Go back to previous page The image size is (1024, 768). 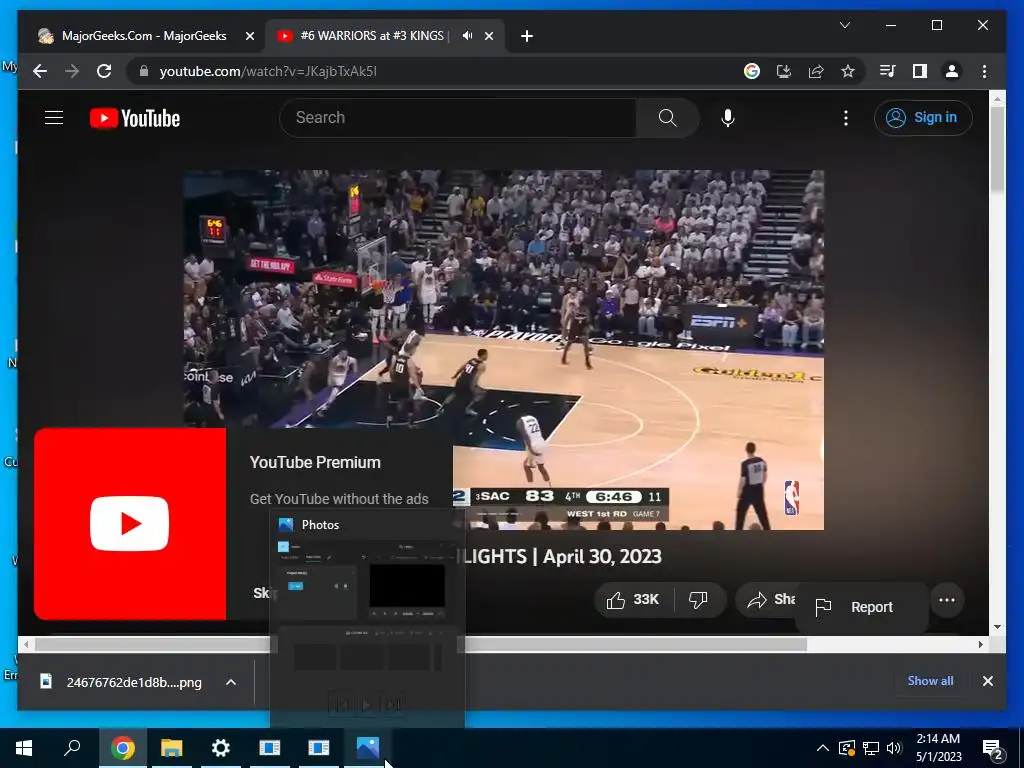(40, 71)
